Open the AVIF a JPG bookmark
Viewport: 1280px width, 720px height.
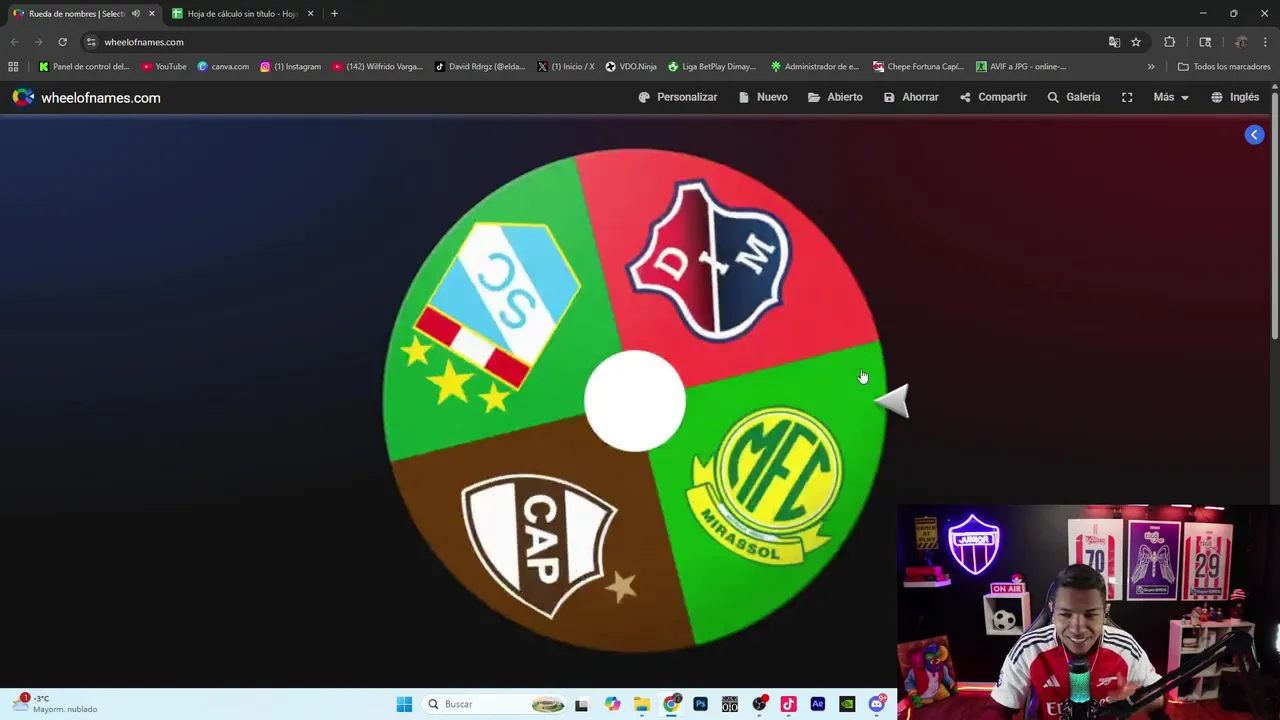[x=1021, y=67]
